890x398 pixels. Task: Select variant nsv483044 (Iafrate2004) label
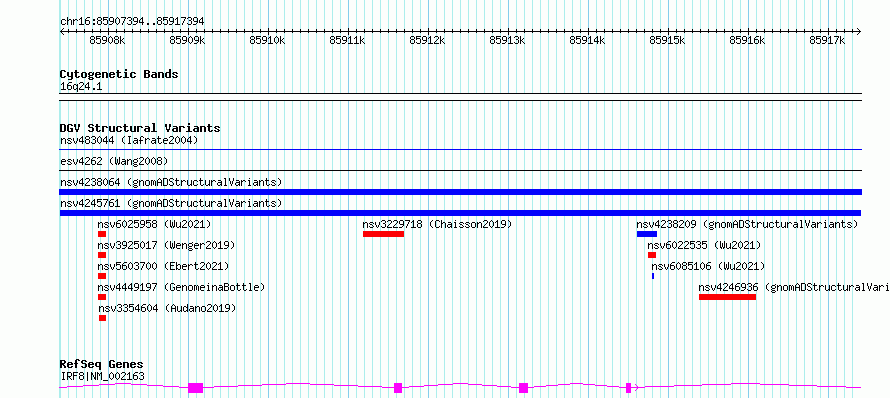[x=129, y=140]
